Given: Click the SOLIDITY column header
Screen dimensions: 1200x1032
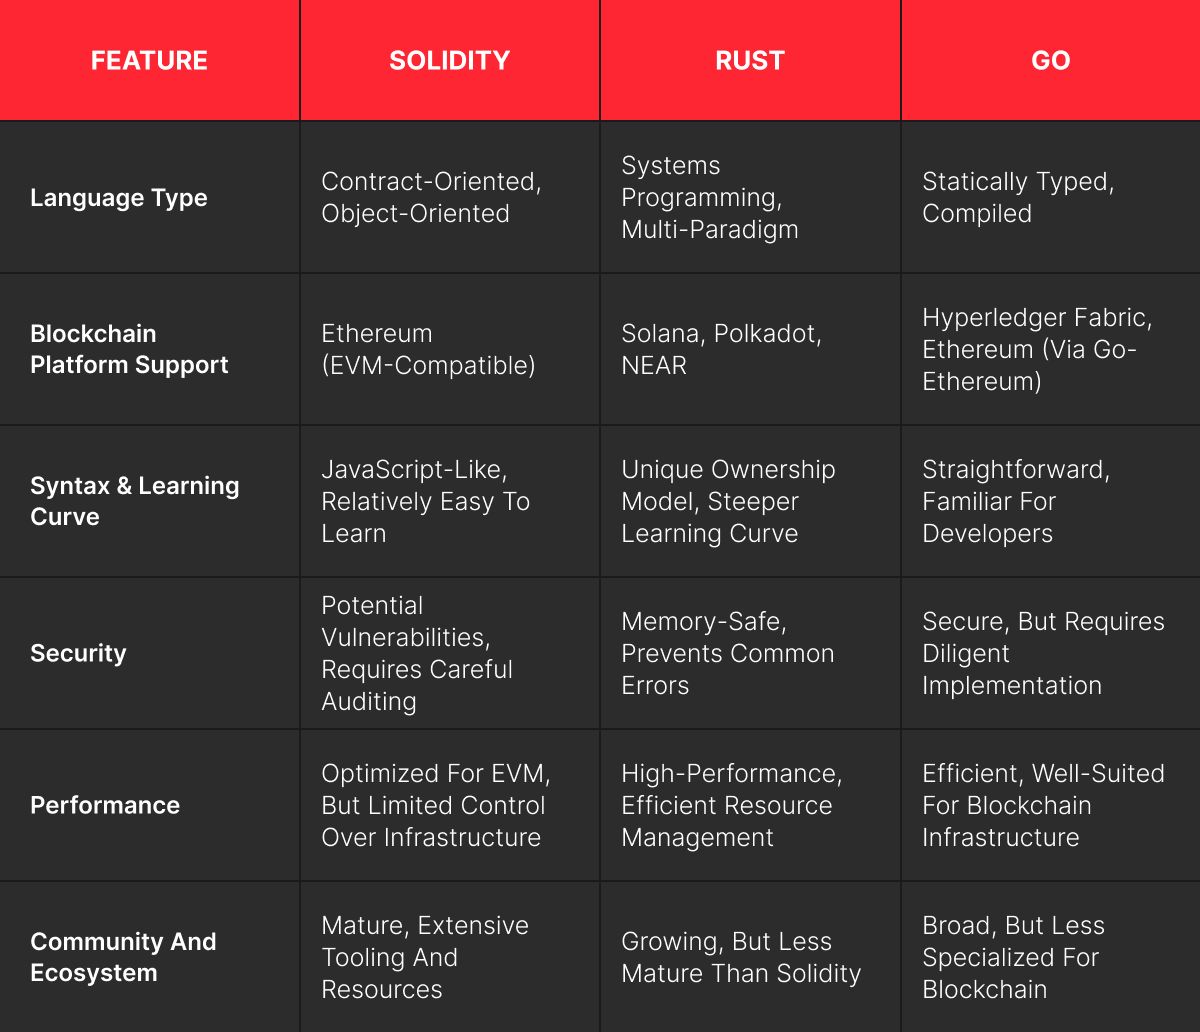Looking at the screenshot, I should click(449, 60).
